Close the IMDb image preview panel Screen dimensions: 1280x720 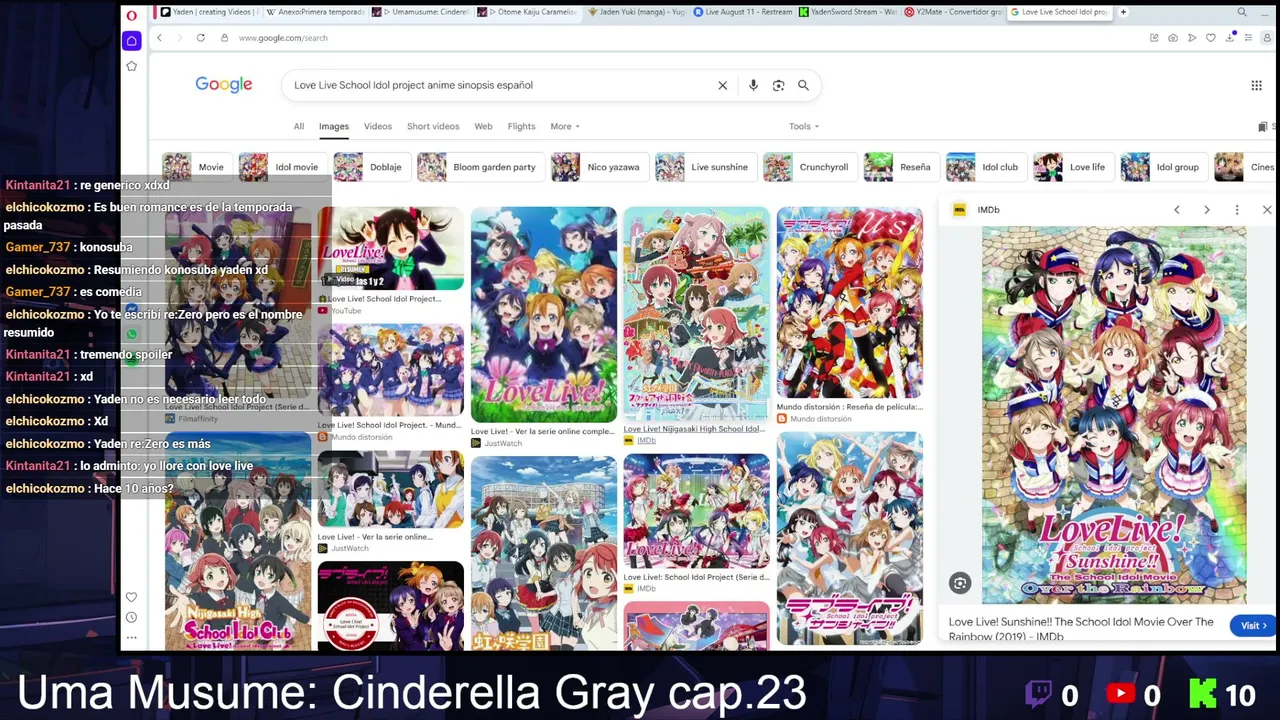pos(1266,210)
